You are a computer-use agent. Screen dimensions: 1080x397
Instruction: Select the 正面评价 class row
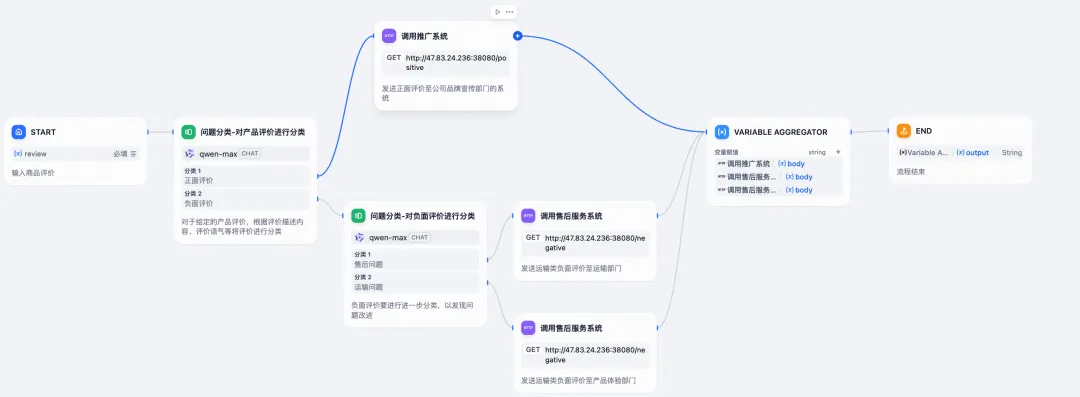246,176
